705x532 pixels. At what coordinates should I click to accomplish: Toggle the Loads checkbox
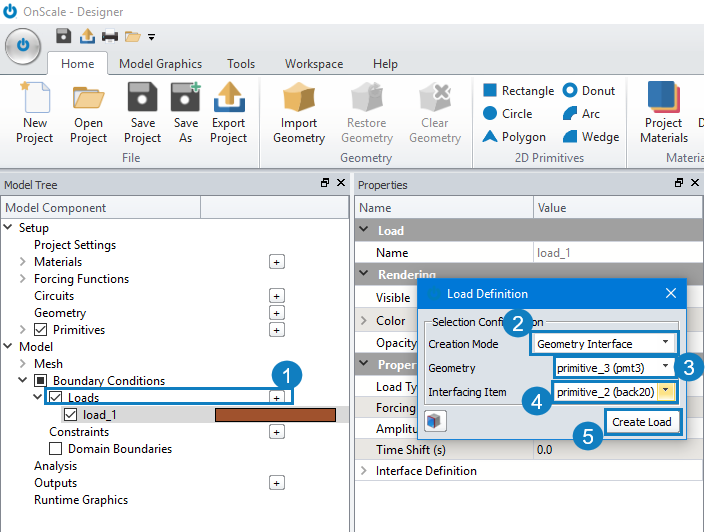(x=55, y=398)
